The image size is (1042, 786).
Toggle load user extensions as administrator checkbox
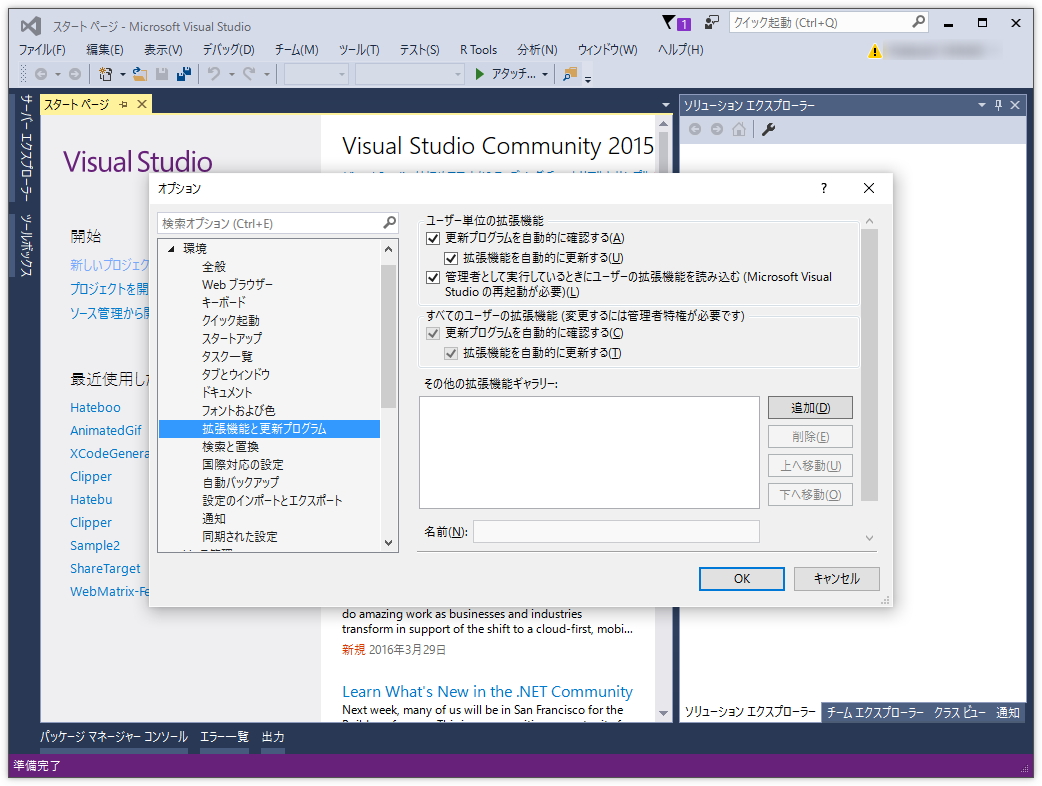(x=433, y=277)
